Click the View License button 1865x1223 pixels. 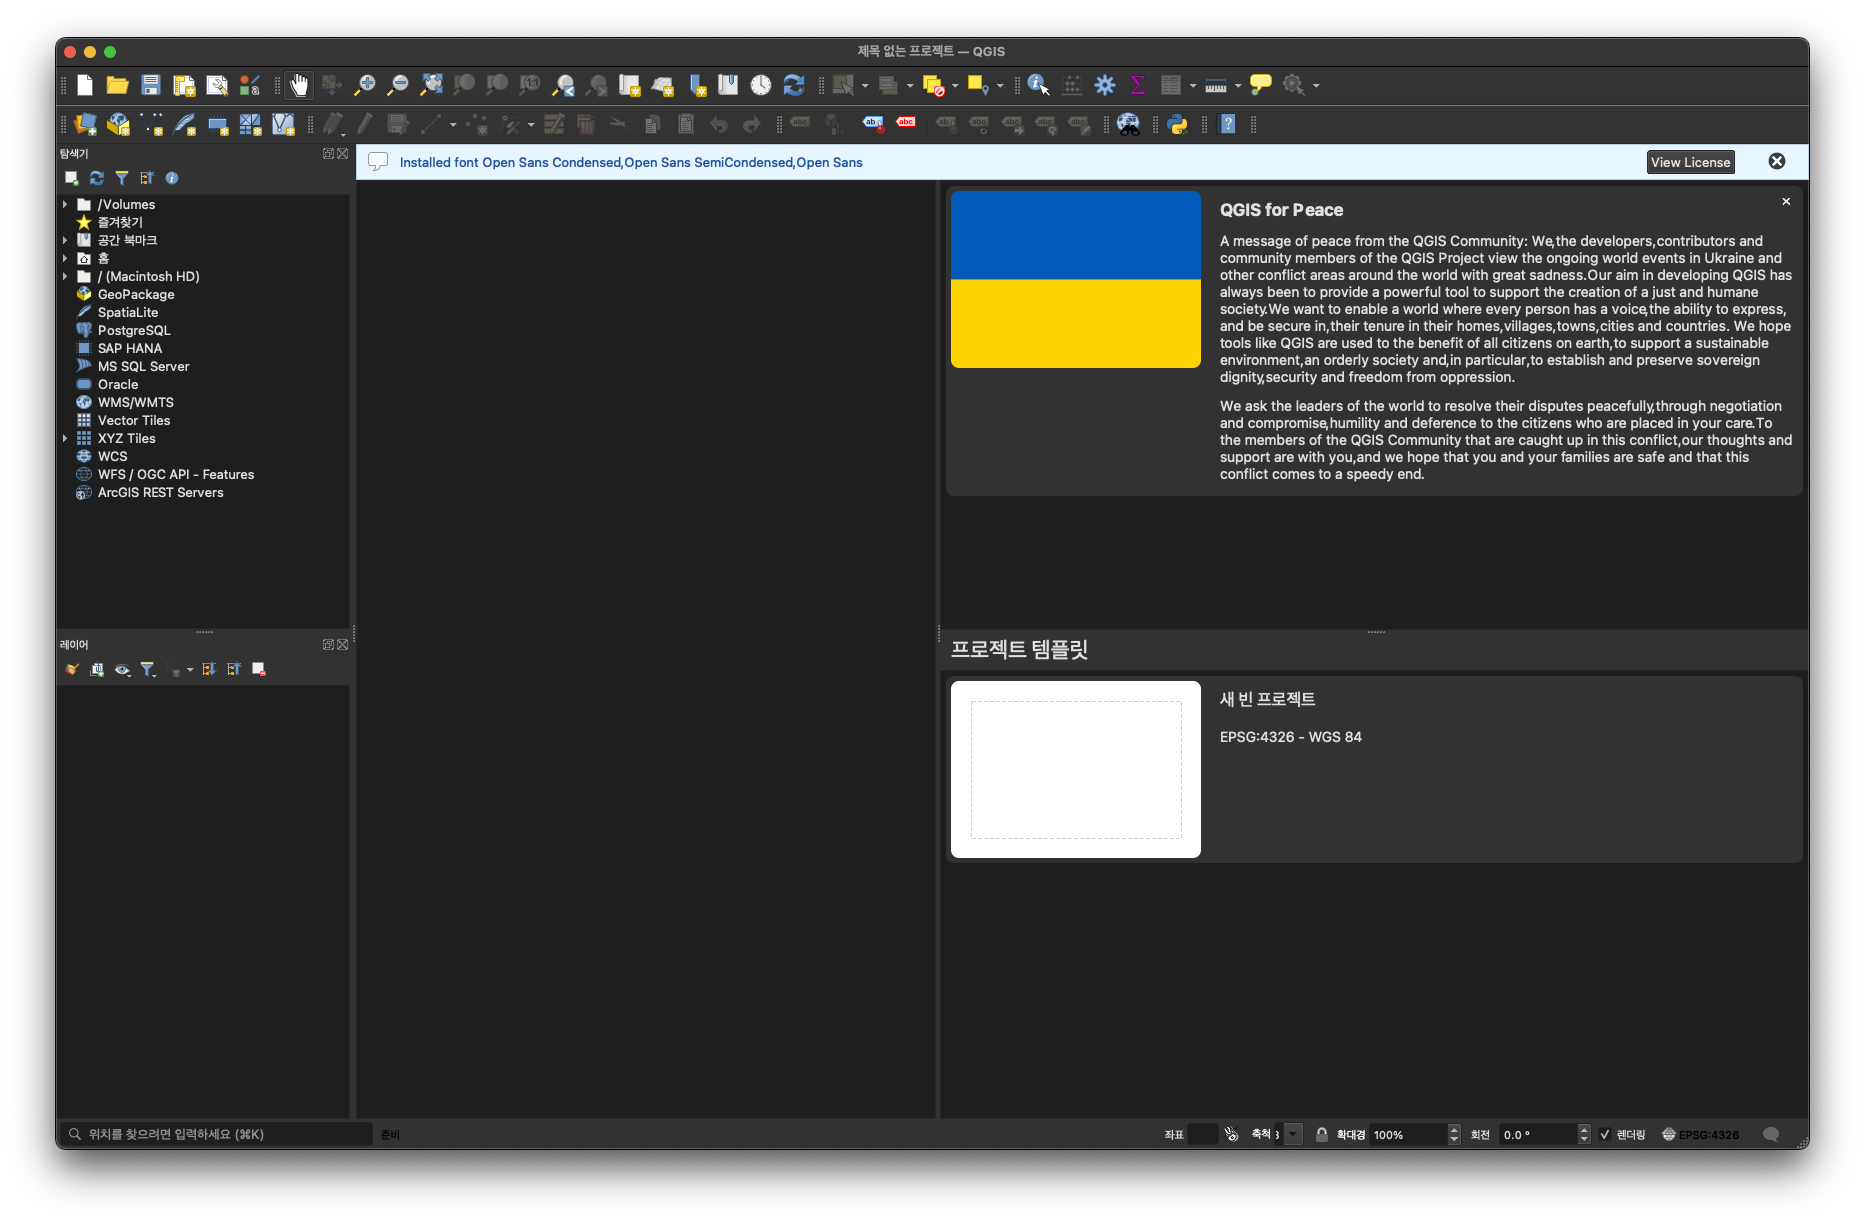pyautogui.click(x=1690, y=162)
